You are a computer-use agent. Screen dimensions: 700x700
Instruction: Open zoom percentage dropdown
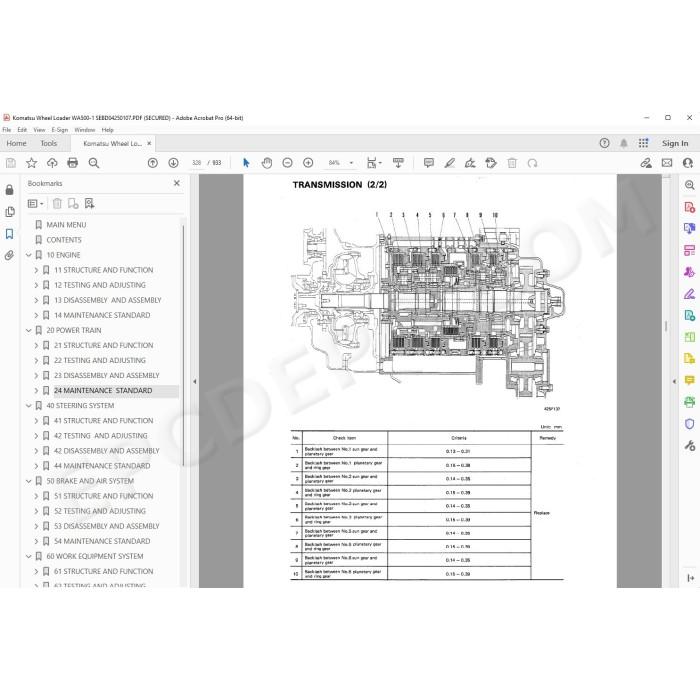click(x=351, y=163)
